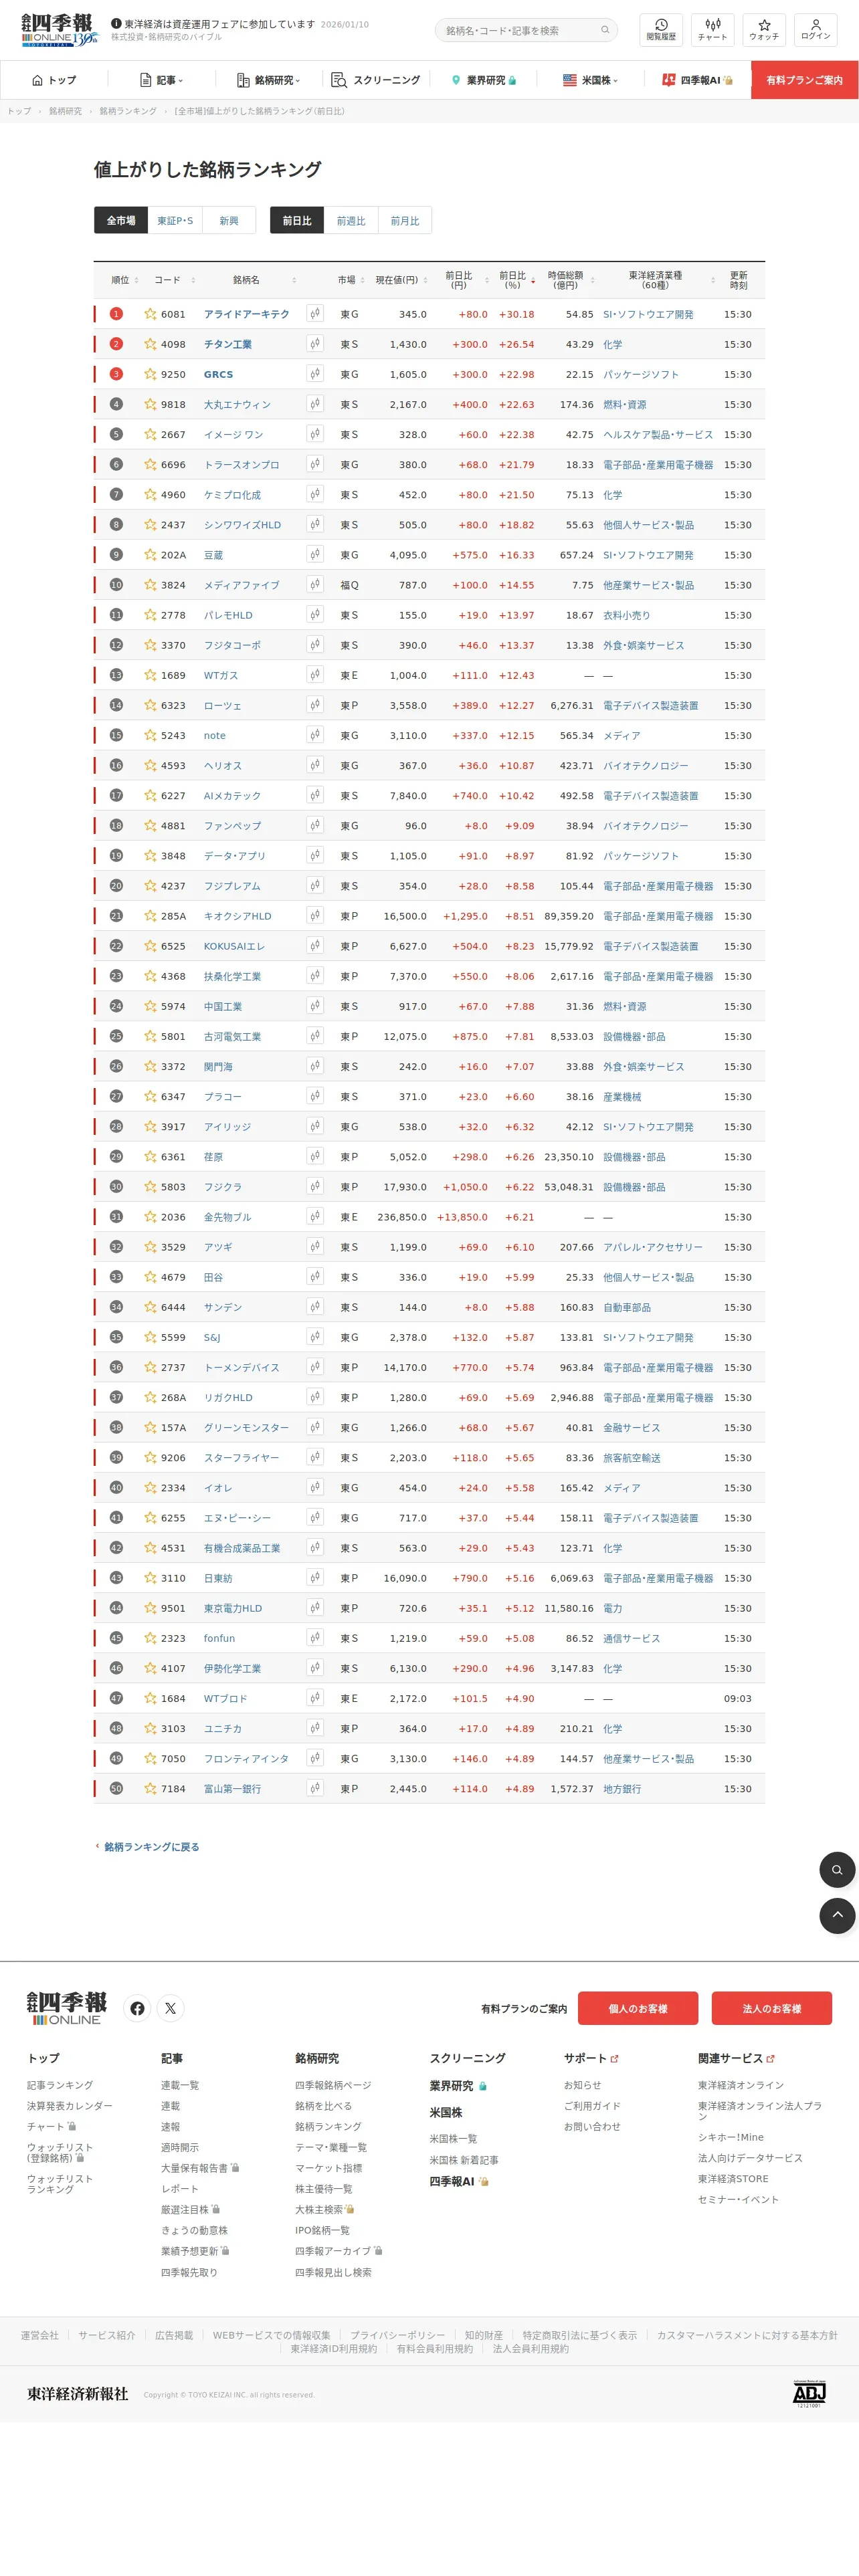The height and width of the screenshot is (2576, 859).
Task: Open chart icon for チタン工業
Action: click(x=315, y=344)
